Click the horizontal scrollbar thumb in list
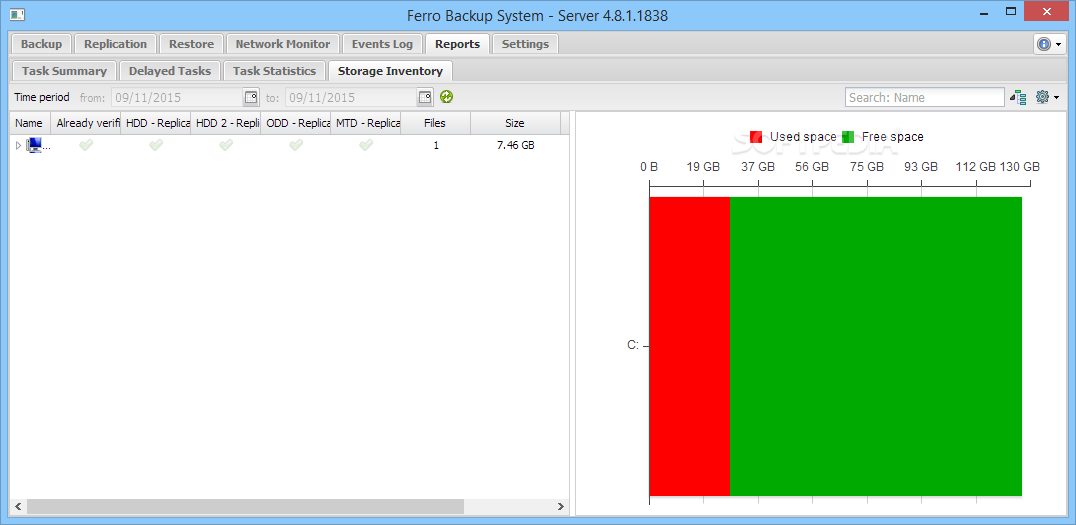The image size is (1076, 525). (246, 506)
